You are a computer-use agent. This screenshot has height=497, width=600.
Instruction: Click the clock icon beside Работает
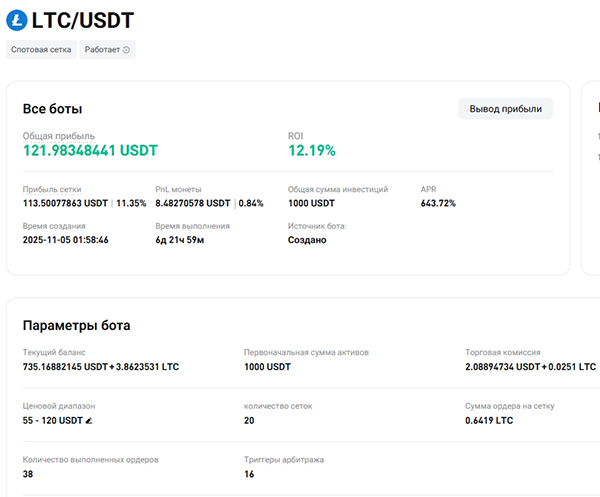pos(127,49)
